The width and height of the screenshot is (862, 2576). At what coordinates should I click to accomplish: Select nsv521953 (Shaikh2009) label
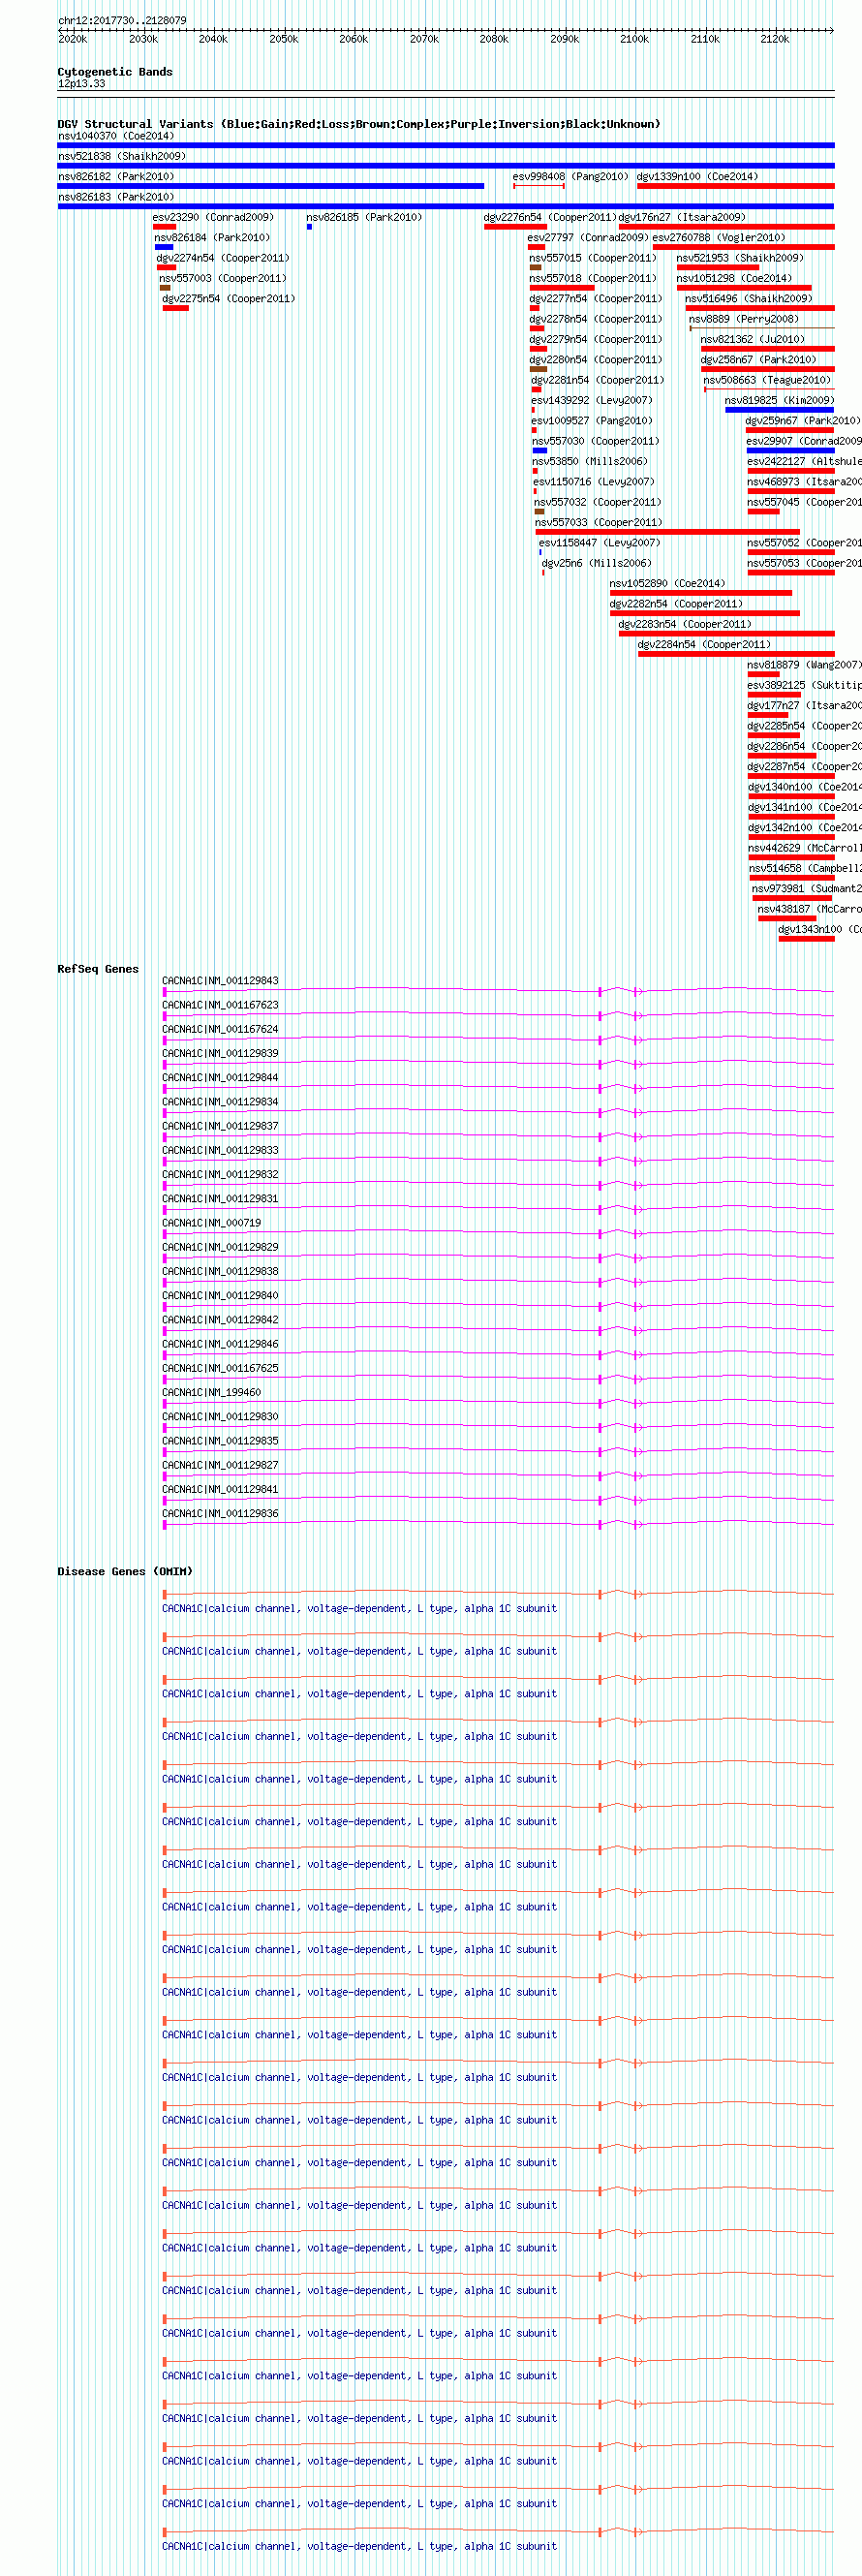(740, 258)
